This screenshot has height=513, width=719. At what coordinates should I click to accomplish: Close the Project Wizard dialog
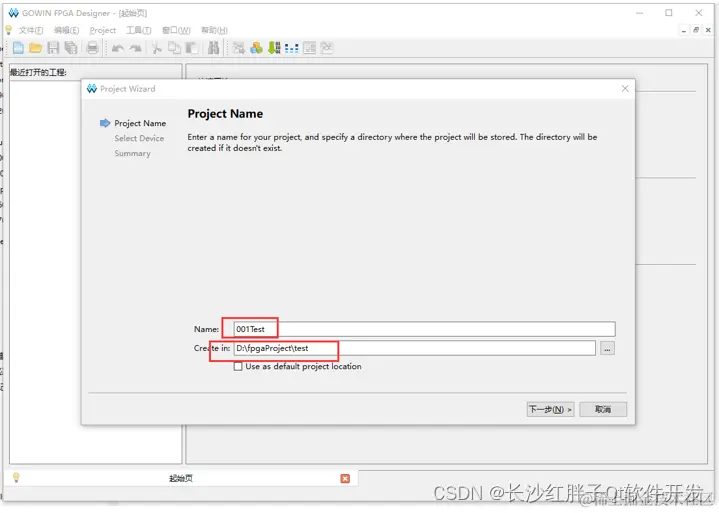(x=625, y=88)
